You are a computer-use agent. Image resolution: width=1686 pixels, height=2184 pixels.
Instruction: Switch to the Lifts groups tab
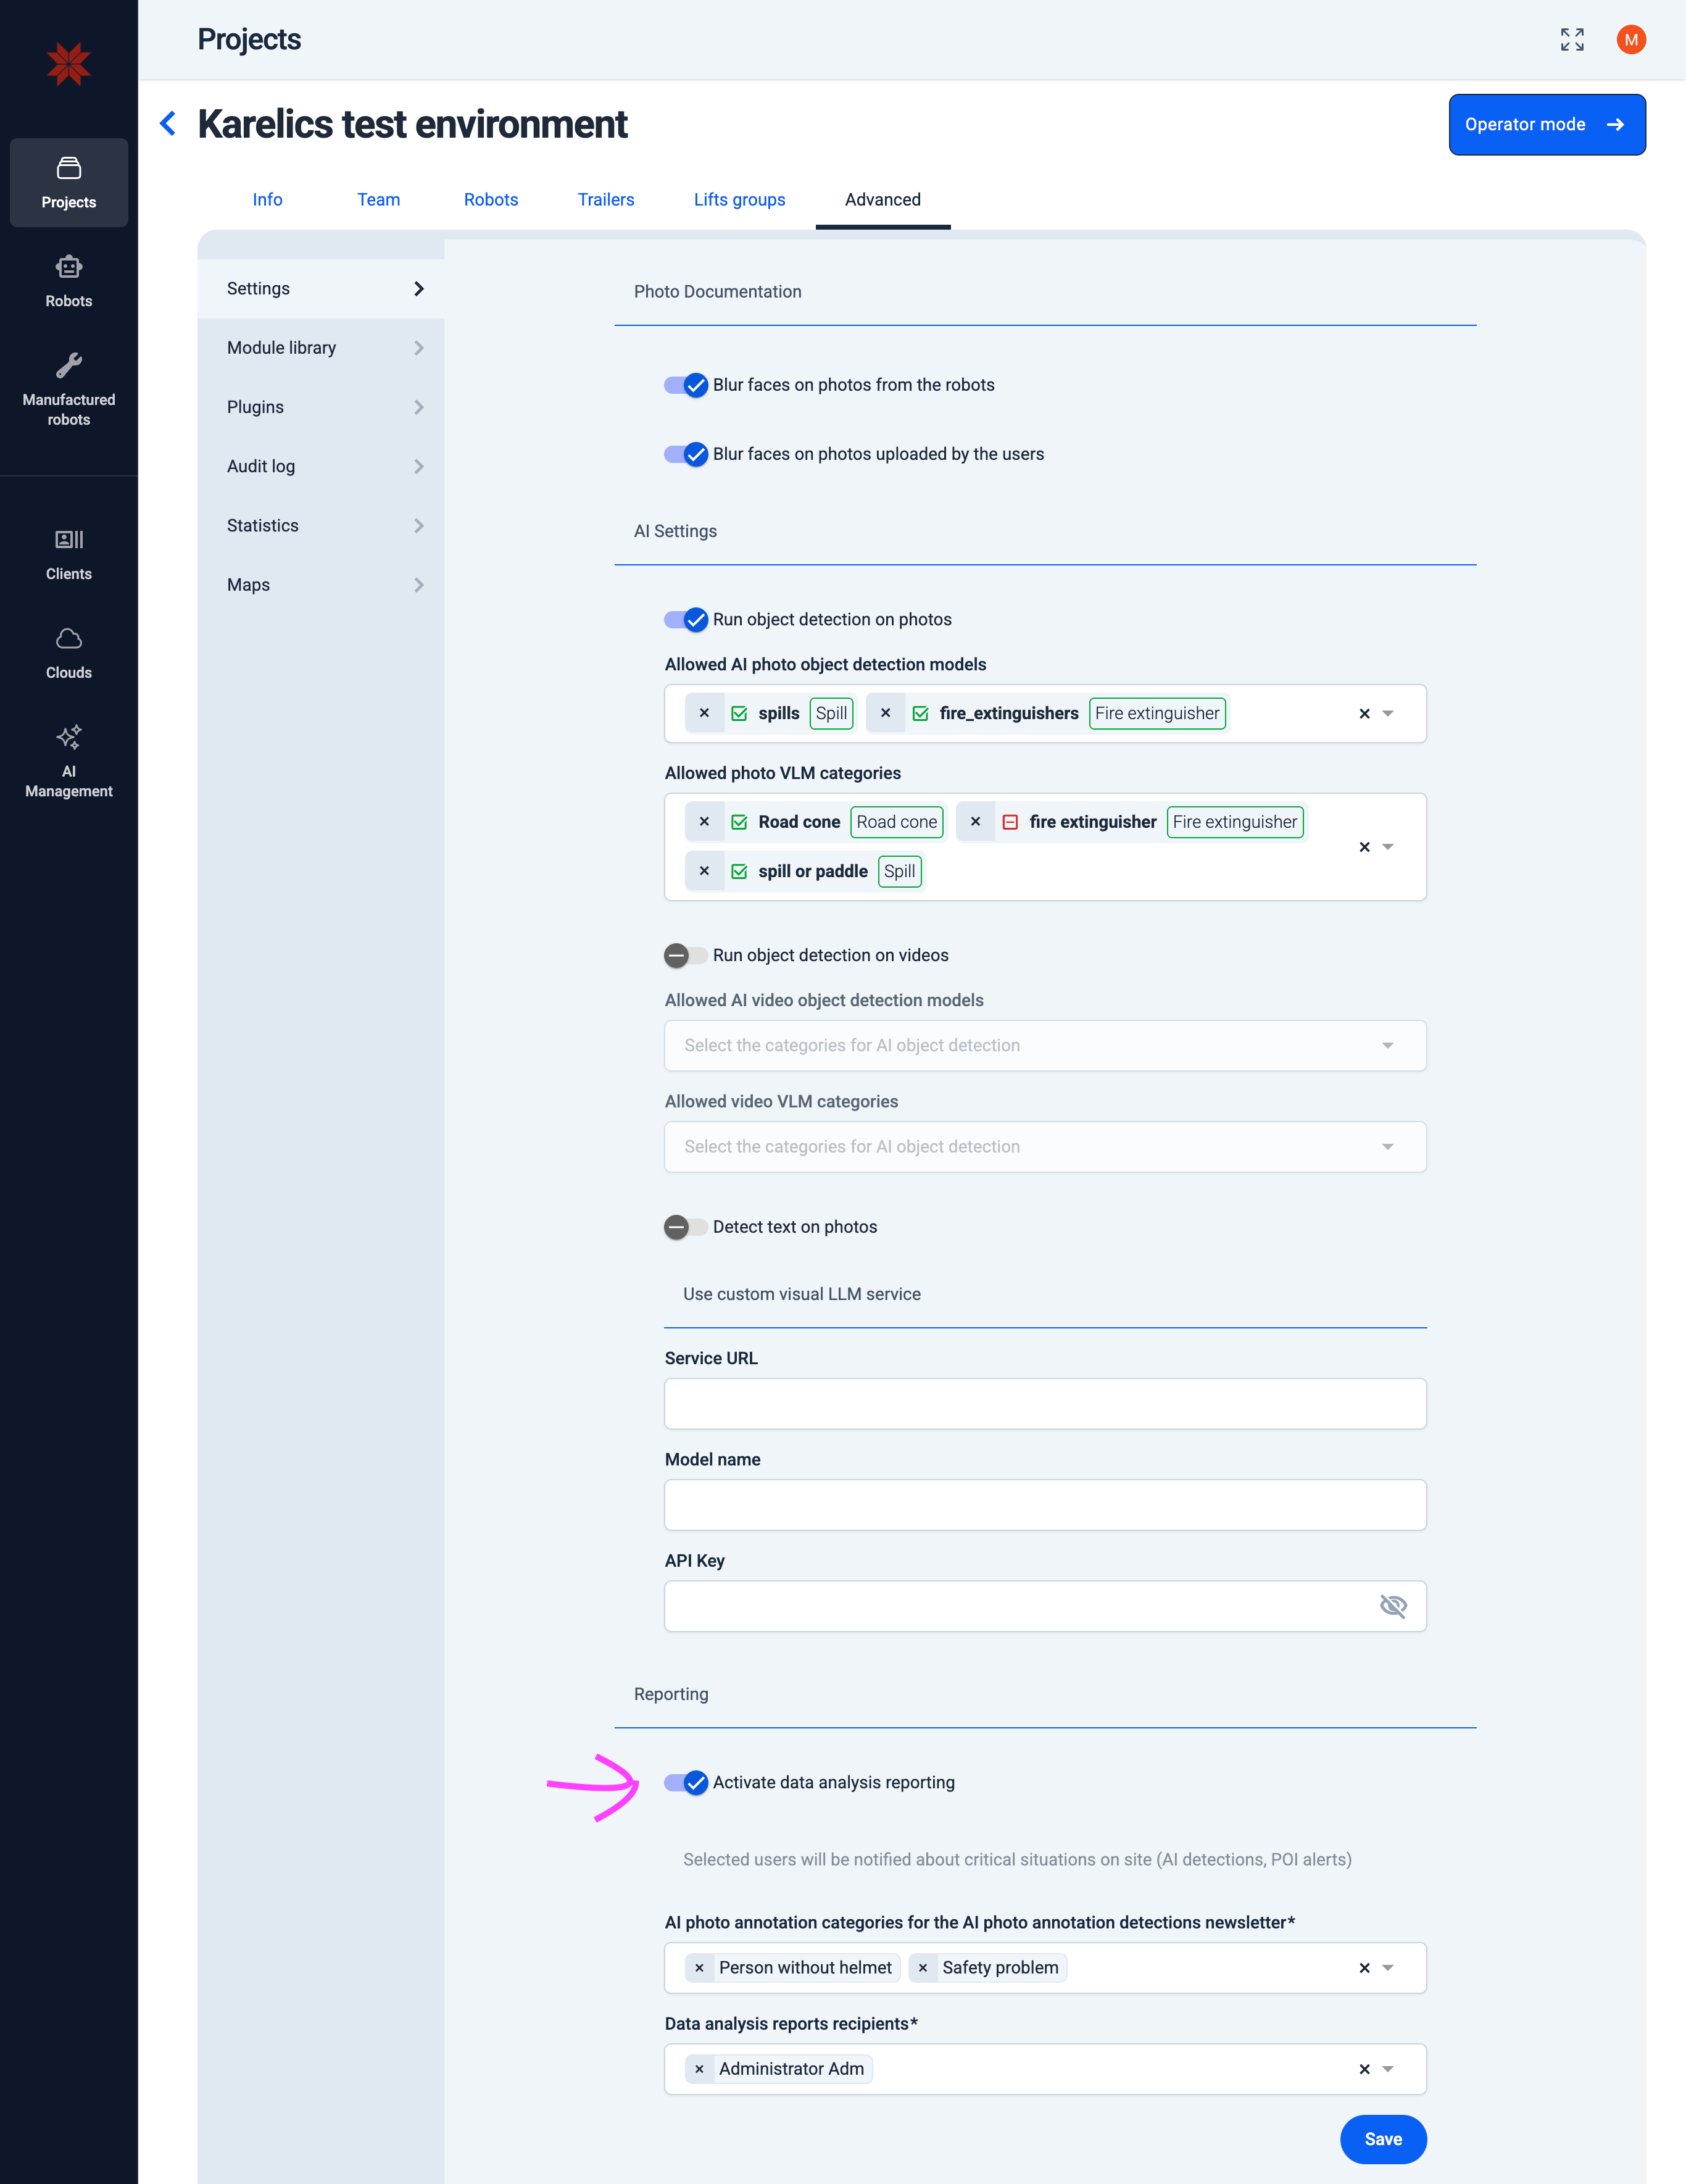pos(739,199)
